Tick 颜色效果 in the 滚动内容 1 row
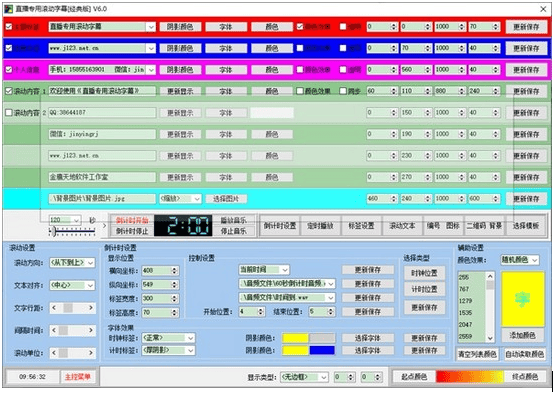Viewport: 555px width, 394px height. tap(300, 91)
